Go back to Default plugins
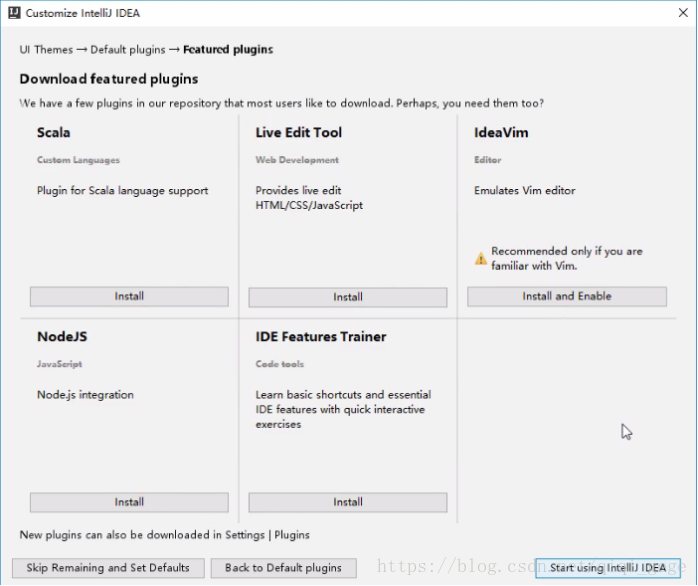The width and height of the screenshot is (698, 586). pyautogui.click(x=283, y=568)
